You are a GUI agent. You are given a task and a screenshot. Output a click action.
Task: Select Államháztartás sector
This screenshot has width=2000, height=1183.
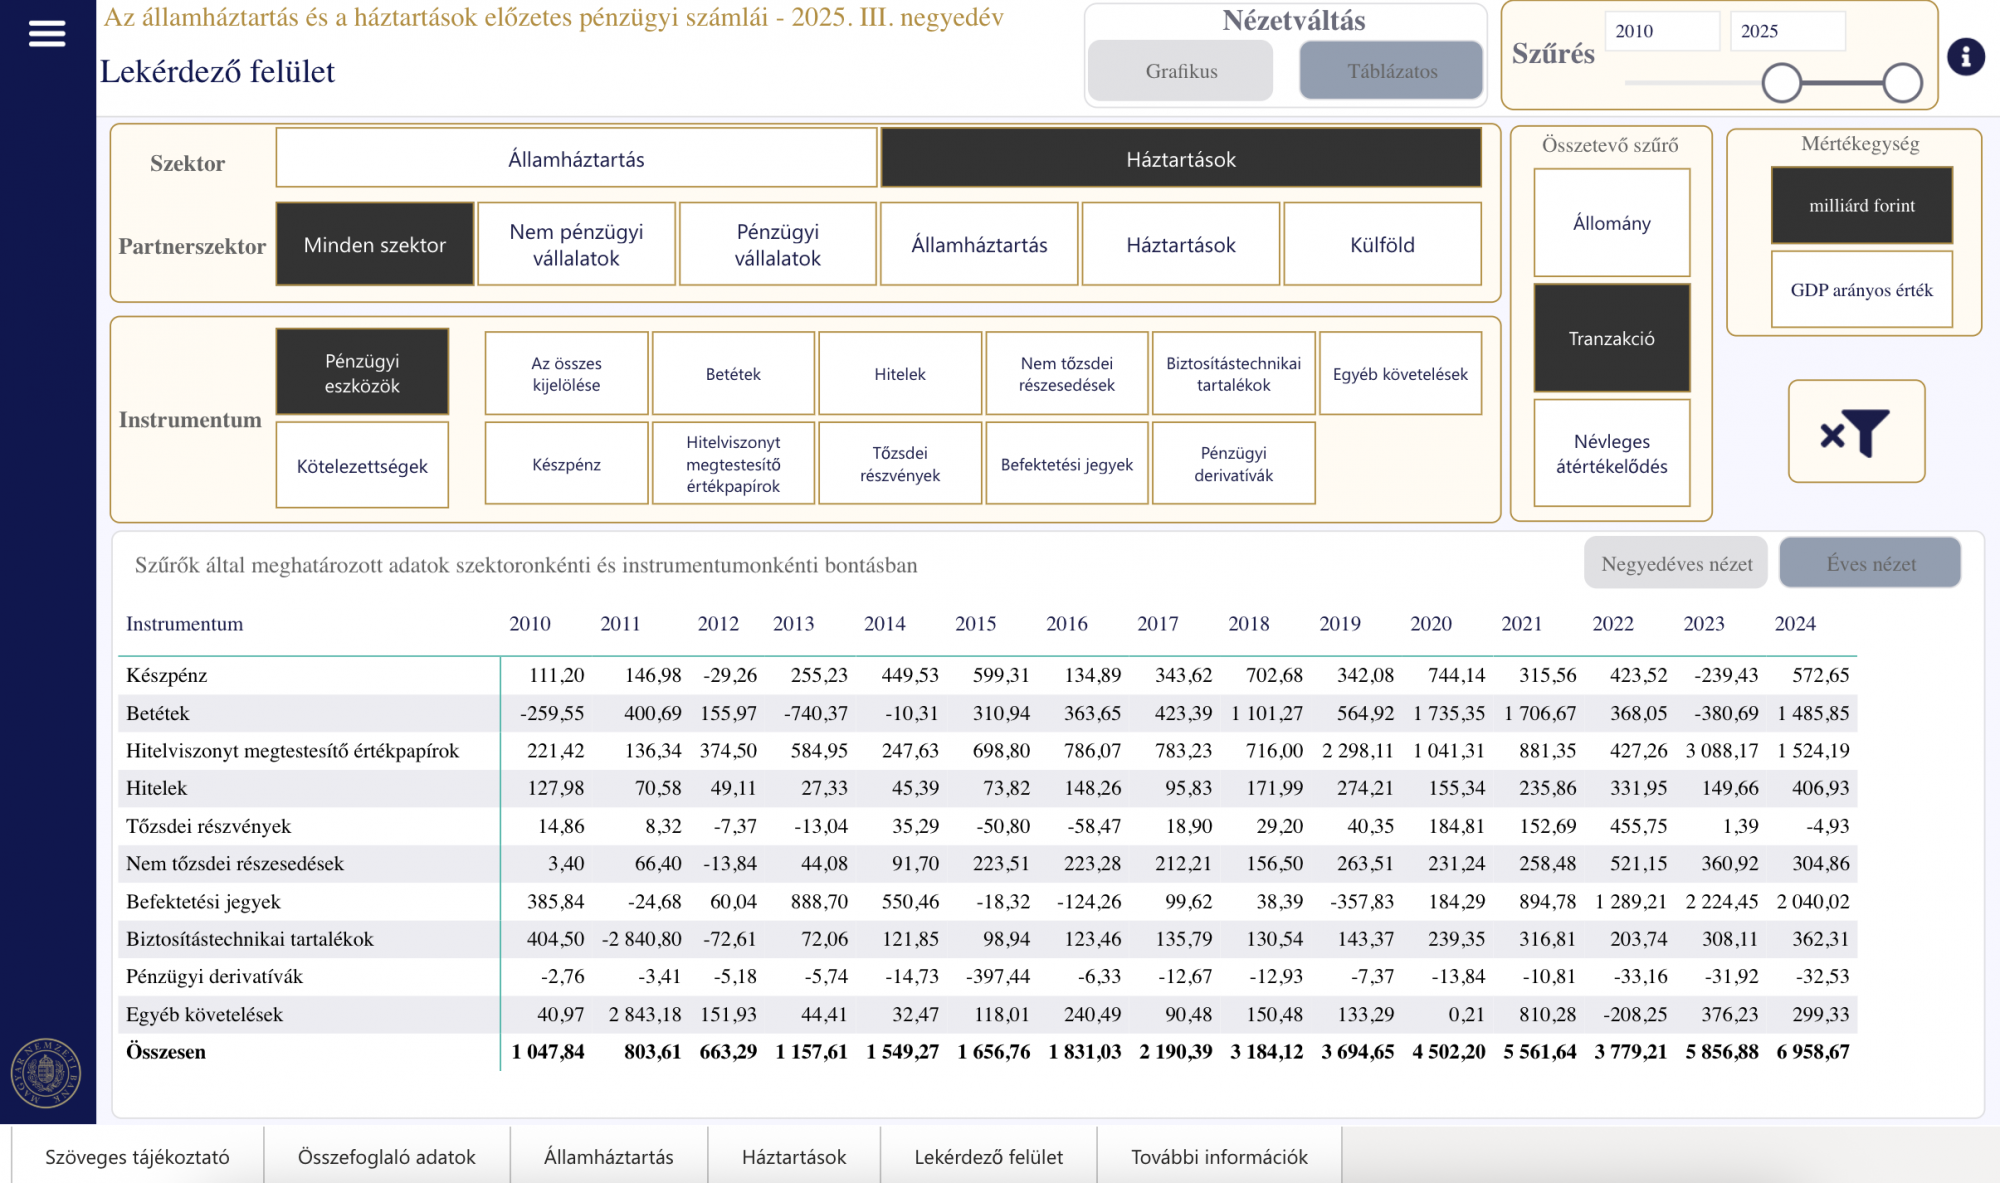[576, 159]
